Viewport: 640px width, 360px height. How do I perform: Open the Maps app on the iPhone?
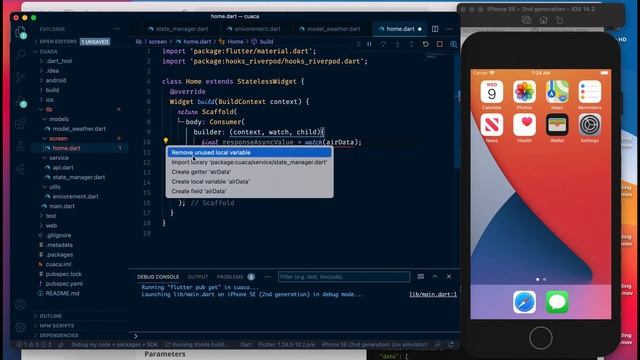coord(557,91)
